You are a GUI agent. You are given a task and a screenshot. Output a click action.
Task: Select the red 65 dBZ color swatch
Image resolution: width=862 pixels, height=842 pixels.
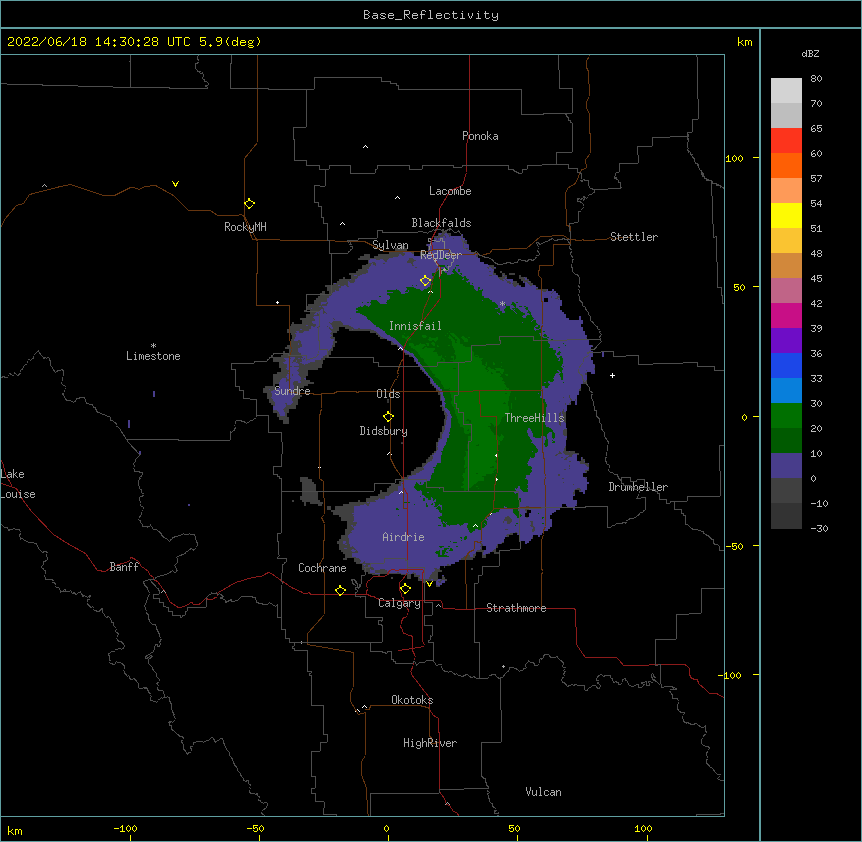[x=786, y=140]
